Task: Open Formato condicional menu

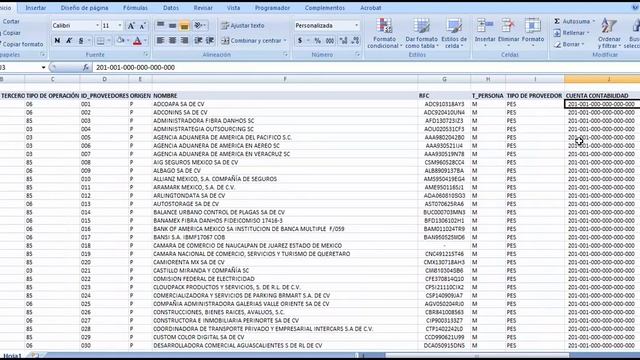Action: (x=384, y=33)
